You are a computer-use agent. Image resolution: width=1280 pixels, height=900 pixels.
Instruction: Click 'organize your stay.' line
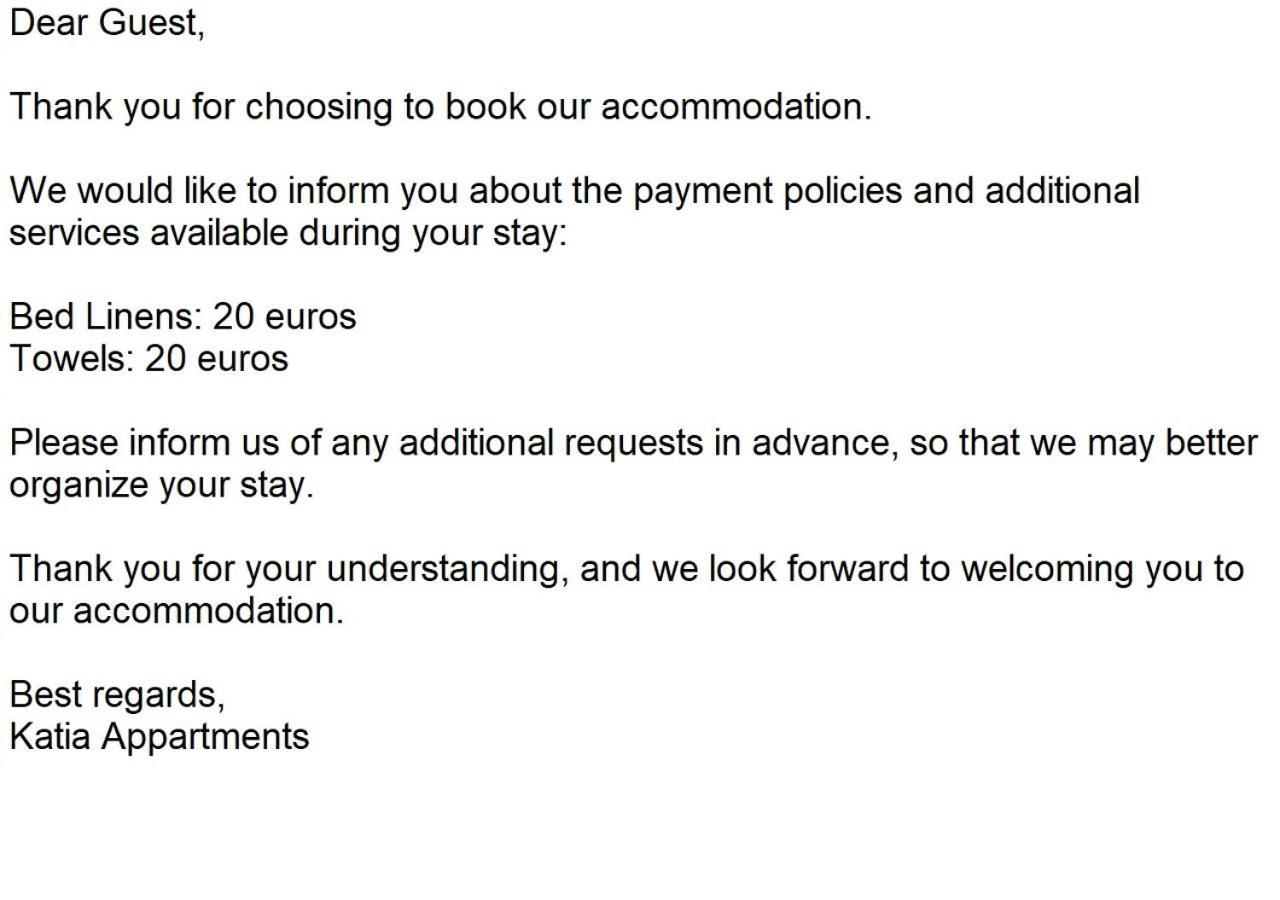[162, 485]
